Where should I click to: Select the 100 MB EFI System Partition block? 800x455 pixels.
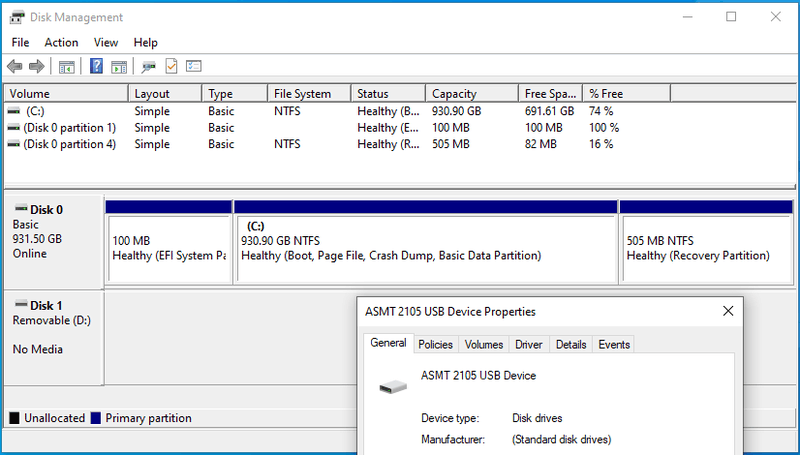(168, 242)
